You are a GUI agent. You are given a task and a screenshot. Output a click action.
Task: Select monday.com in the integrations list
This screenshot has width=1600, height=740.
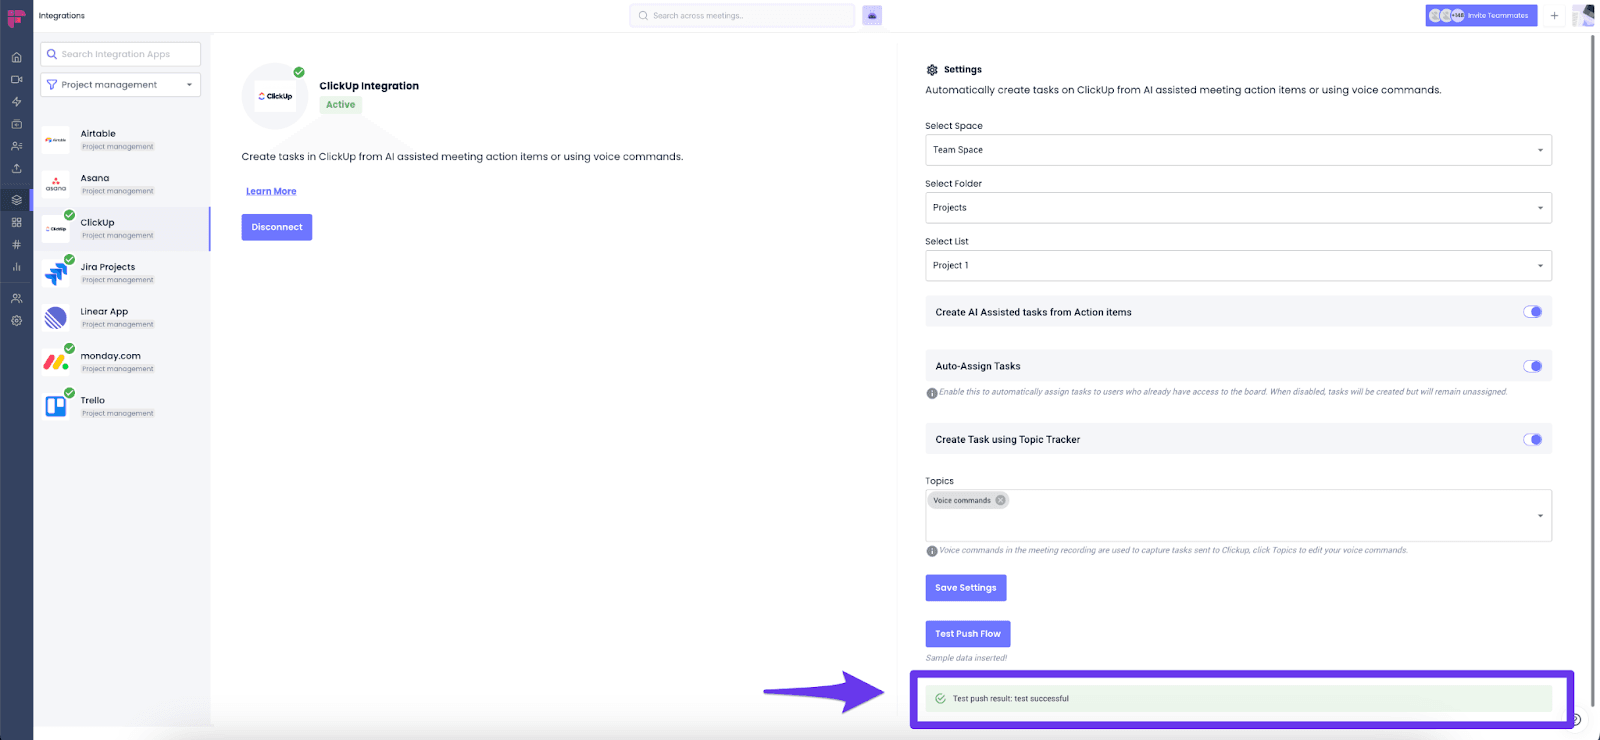click(122, 362)
